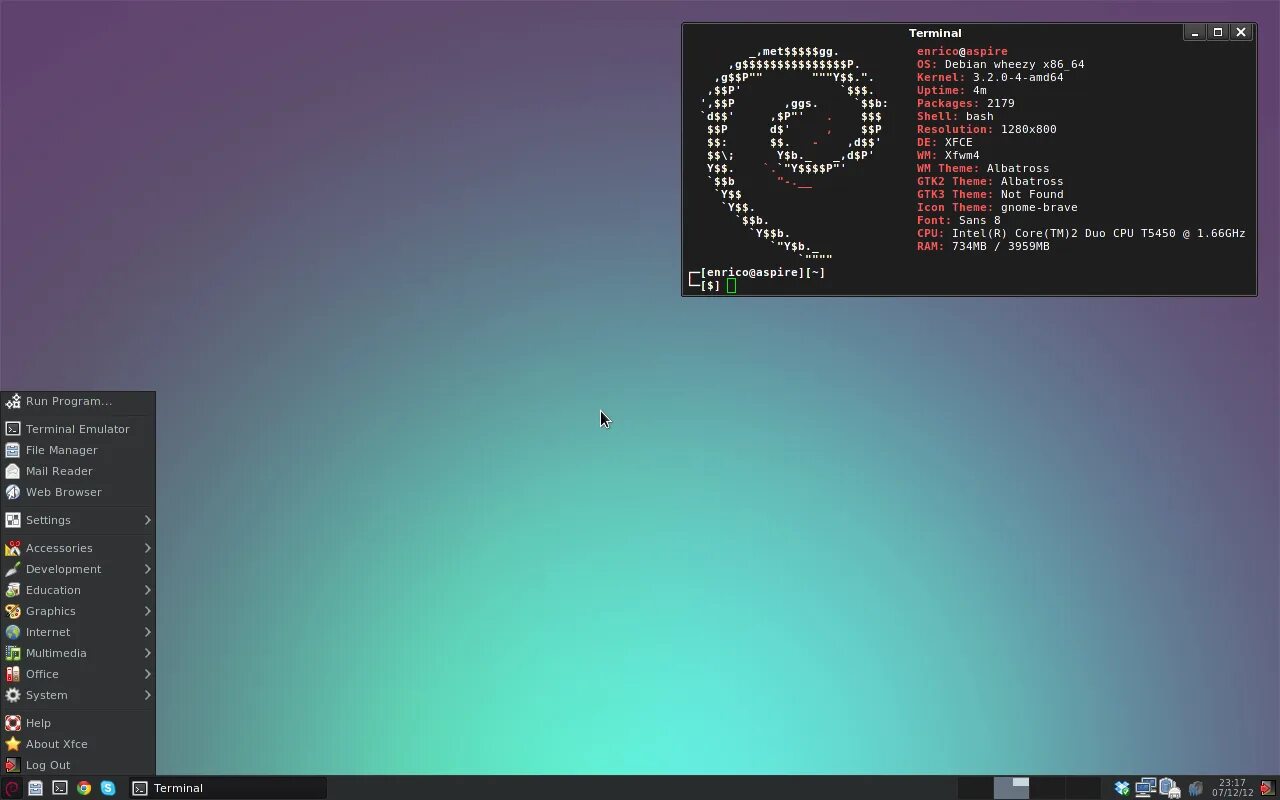Screen dimensions: 1280x800
Task: Click the CPU Intel Core 2 Duo line
Action: (x=1081, y=233)
